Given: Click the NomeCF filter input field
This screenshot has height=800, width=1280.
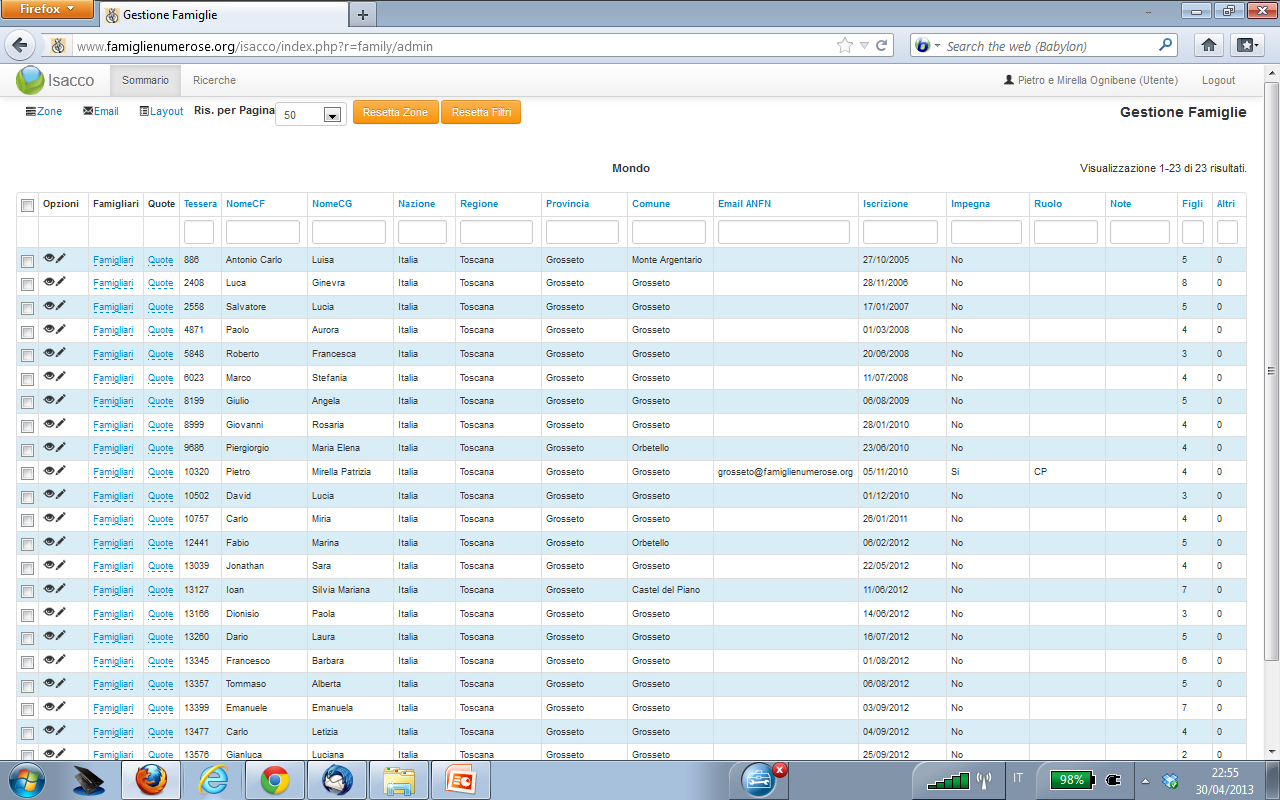Looking at the screenshot, I should [x=263, y=232].
